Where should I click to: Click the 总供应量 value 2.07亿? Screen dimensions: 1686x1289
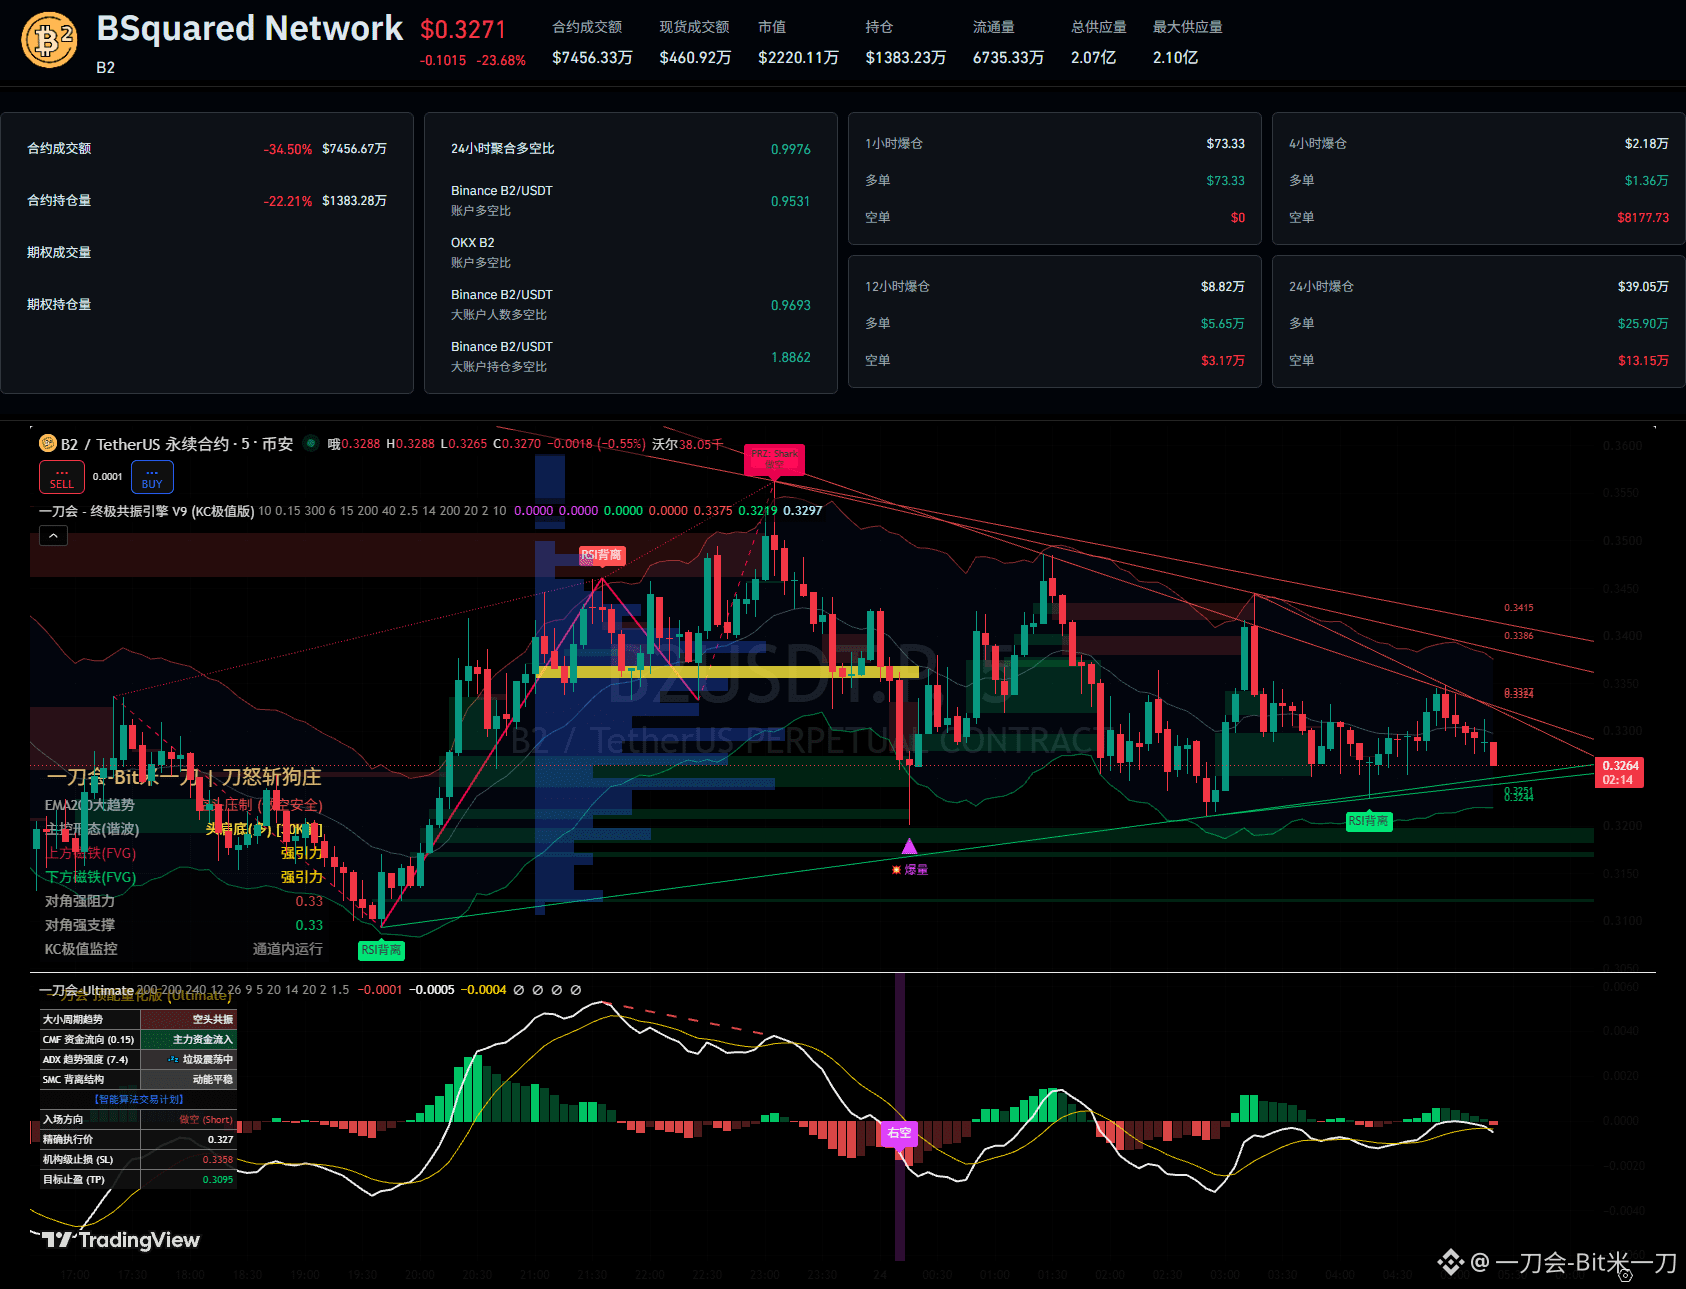point(1093,58)
